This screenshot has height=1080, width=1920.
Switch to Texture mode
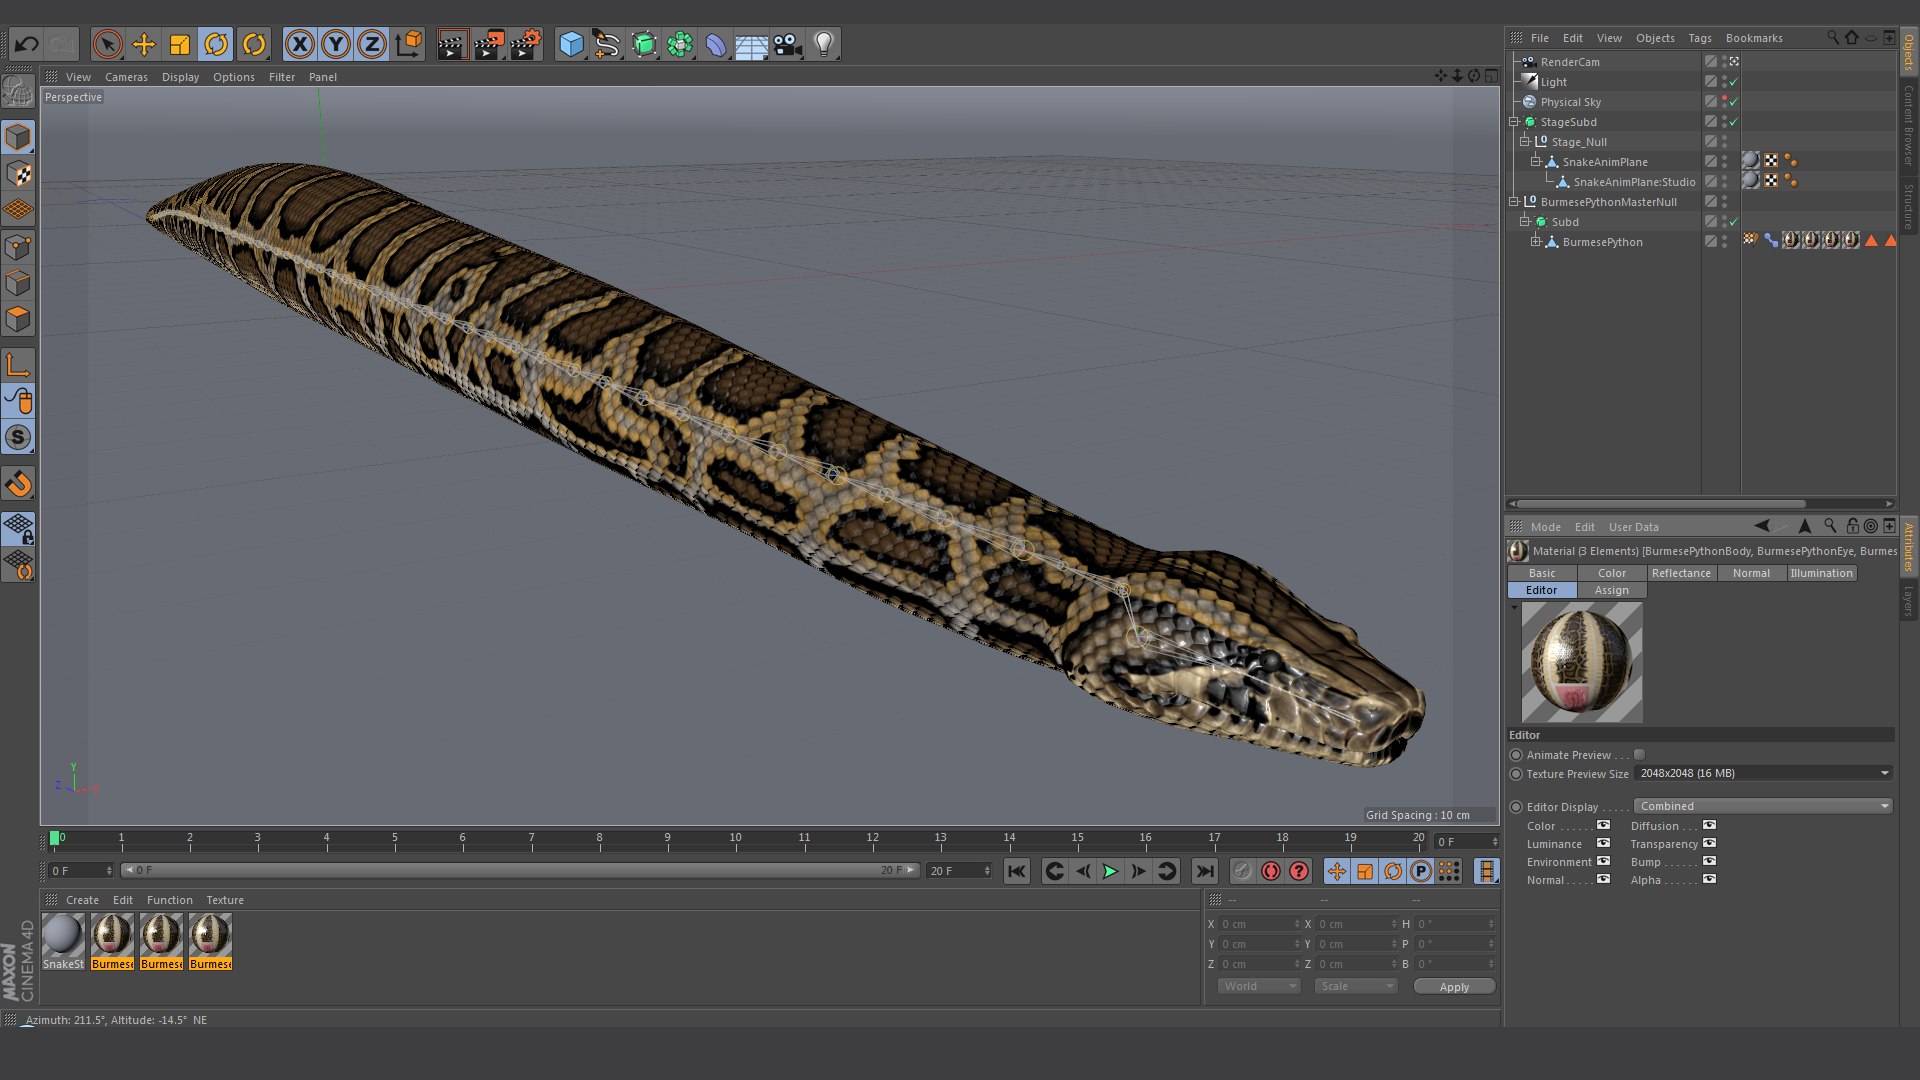18,174
